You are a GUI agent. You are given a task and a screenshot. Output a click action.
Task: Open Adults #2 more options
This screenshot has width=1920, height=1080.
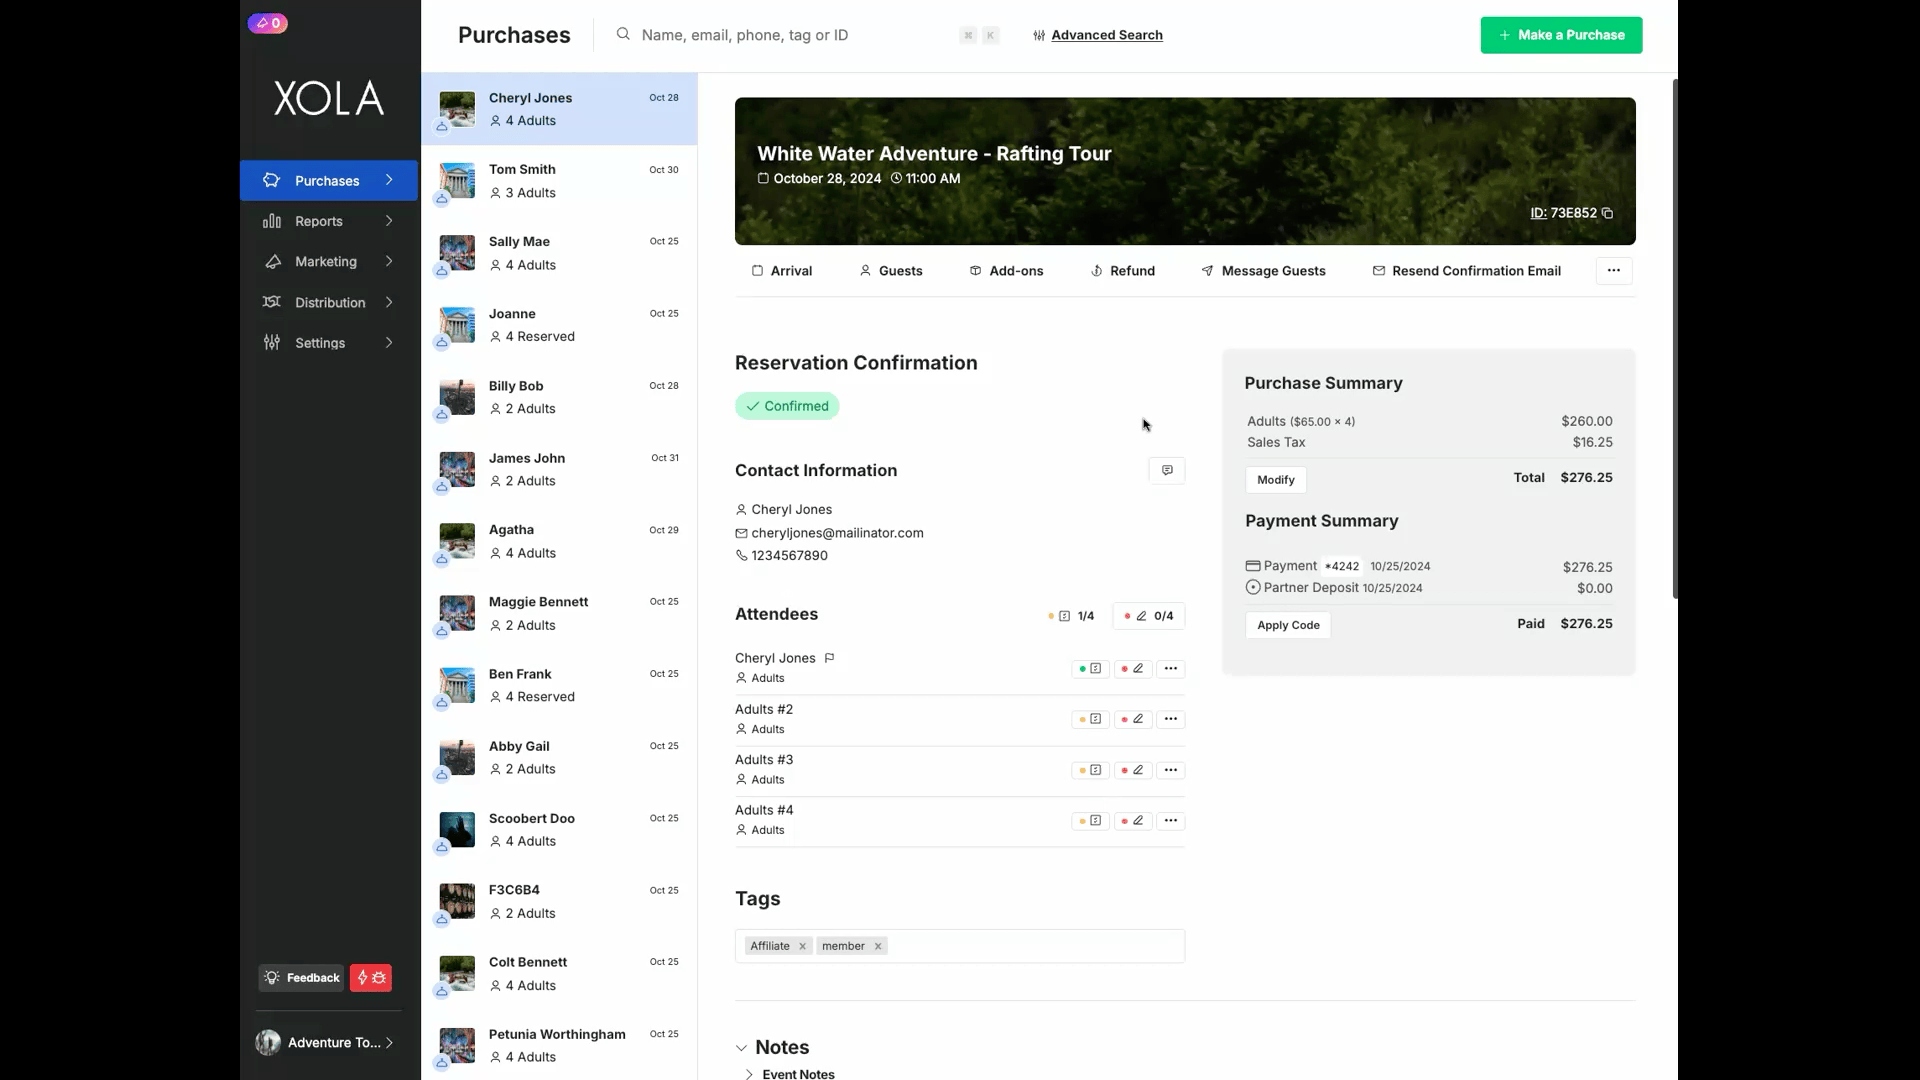point(1171,719)
